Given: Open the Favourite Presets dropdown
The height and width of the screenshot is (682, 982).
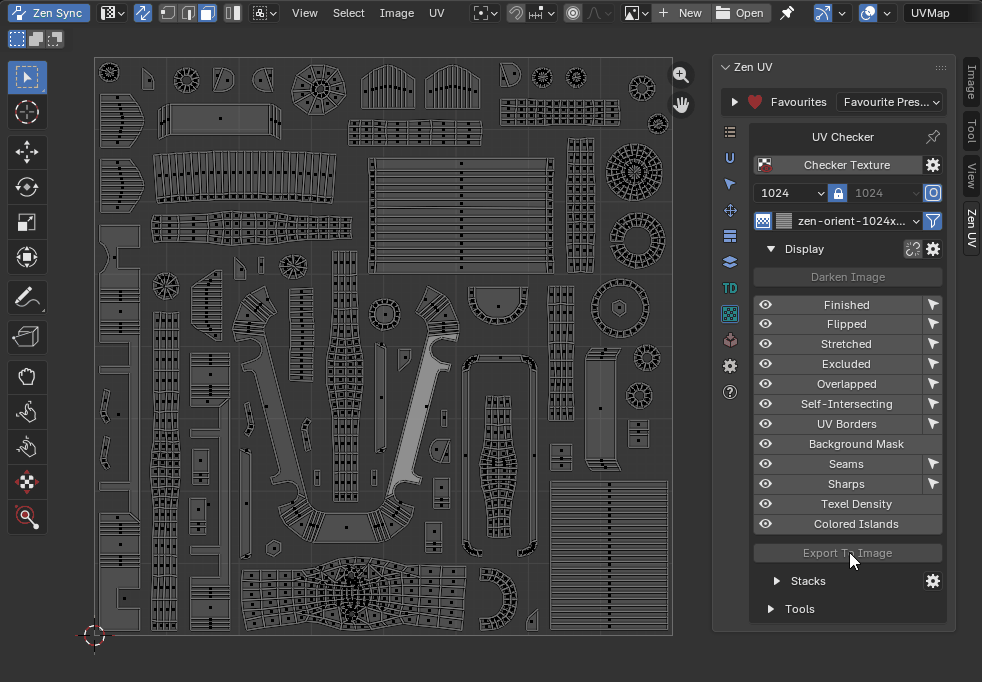Looking at the screenshot, I should tap(889, 102).
